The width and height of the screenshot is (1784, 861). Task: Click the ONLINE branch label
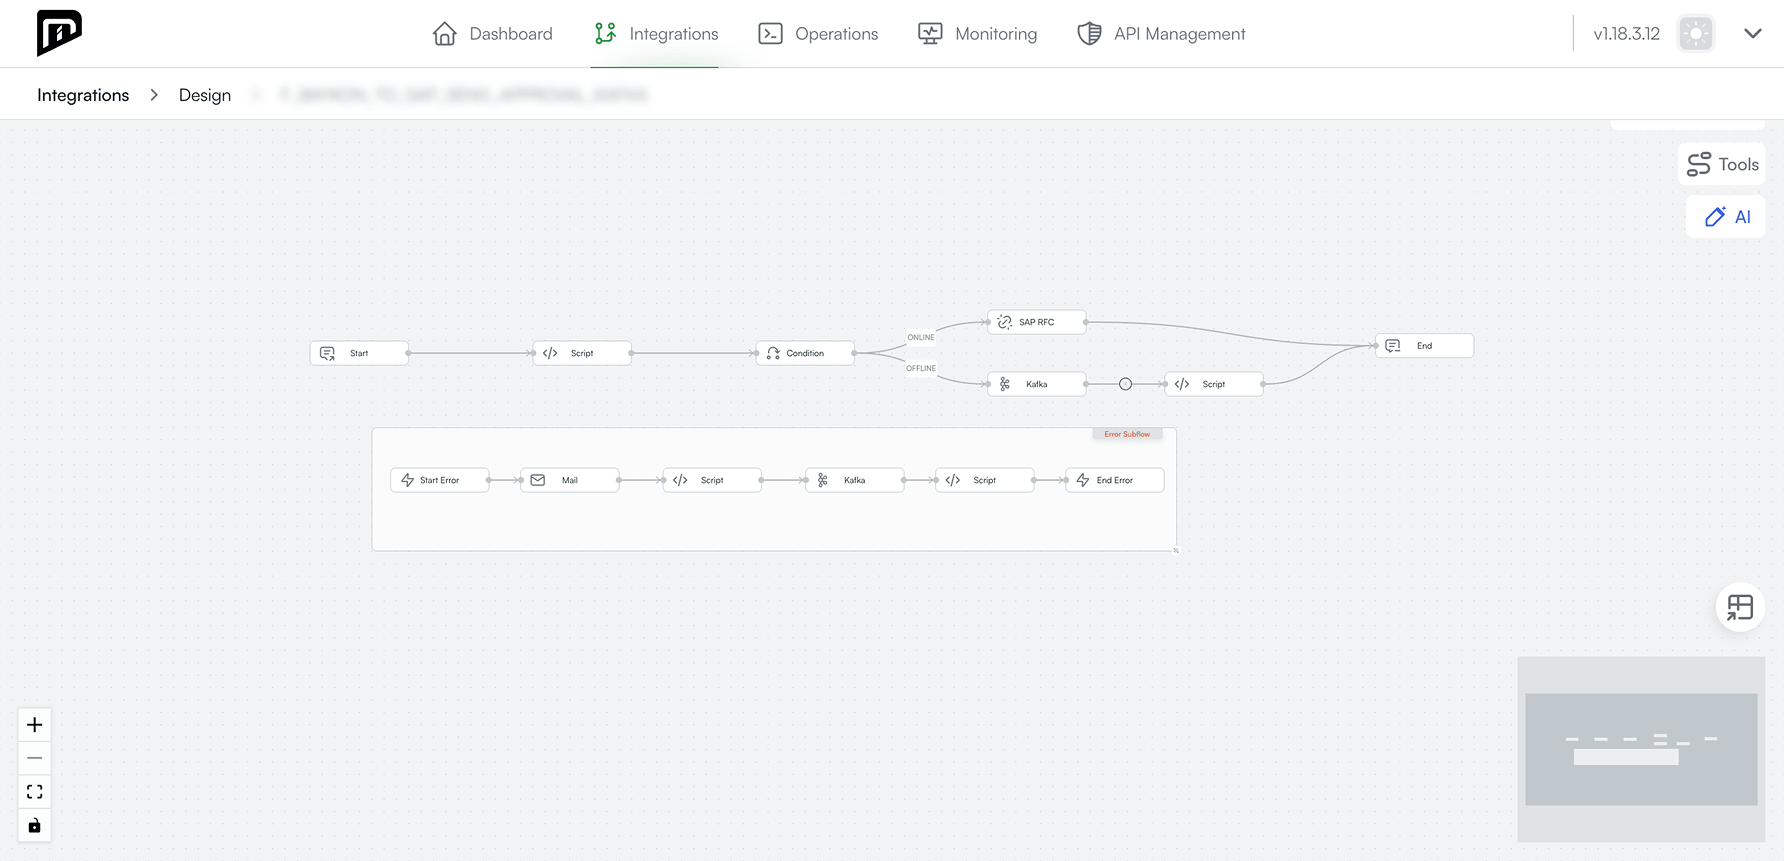coord(921,337)
